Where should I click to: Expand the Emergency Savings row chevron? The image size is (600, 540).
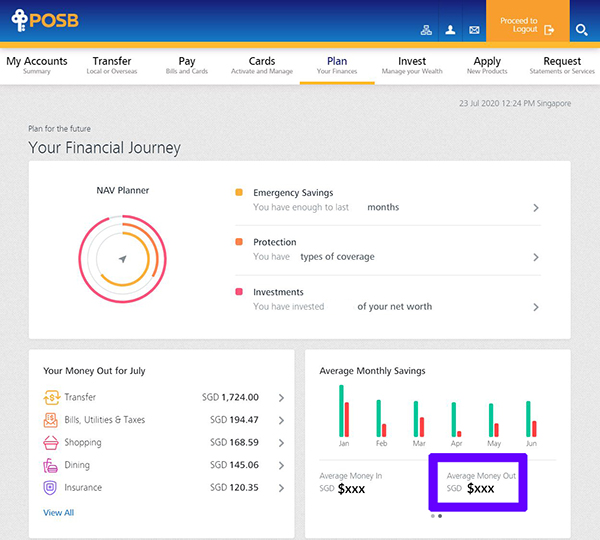click(x=536, y=208)
